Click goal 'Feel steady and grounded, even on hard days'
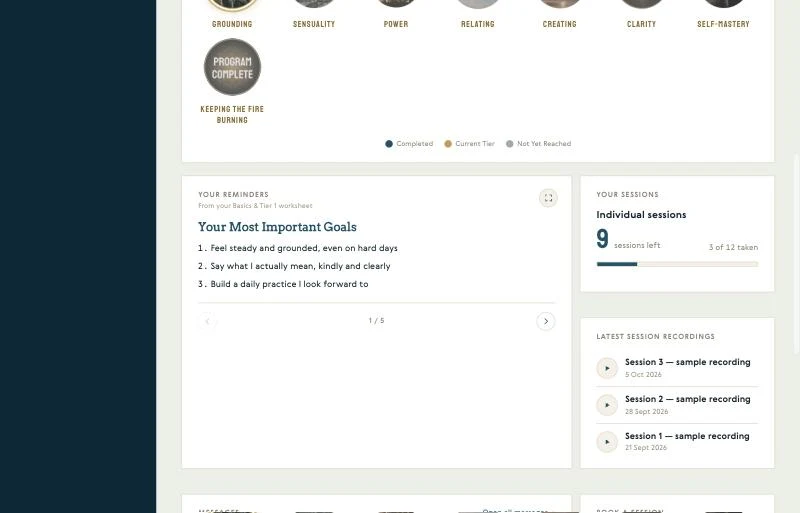 pos(304,248)
